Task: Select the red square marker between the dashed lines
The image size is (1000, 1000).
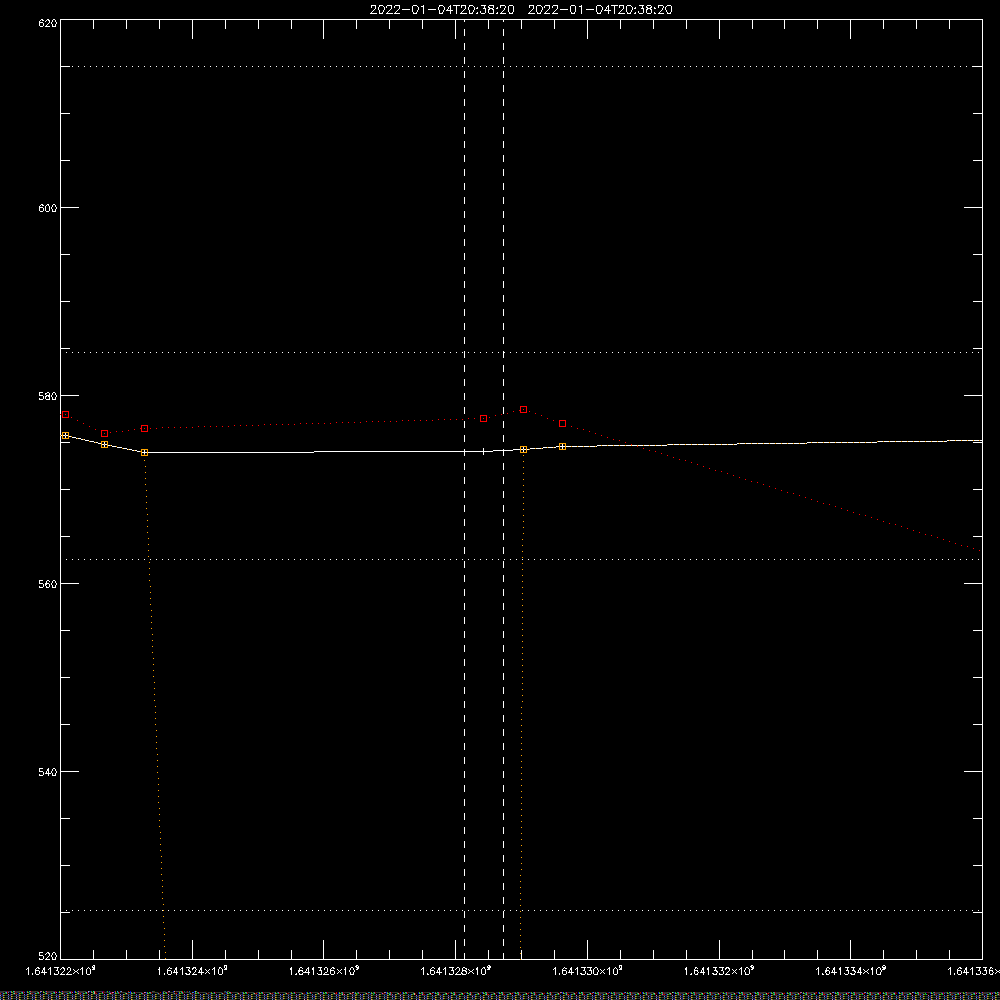Action: coord(483,418)
